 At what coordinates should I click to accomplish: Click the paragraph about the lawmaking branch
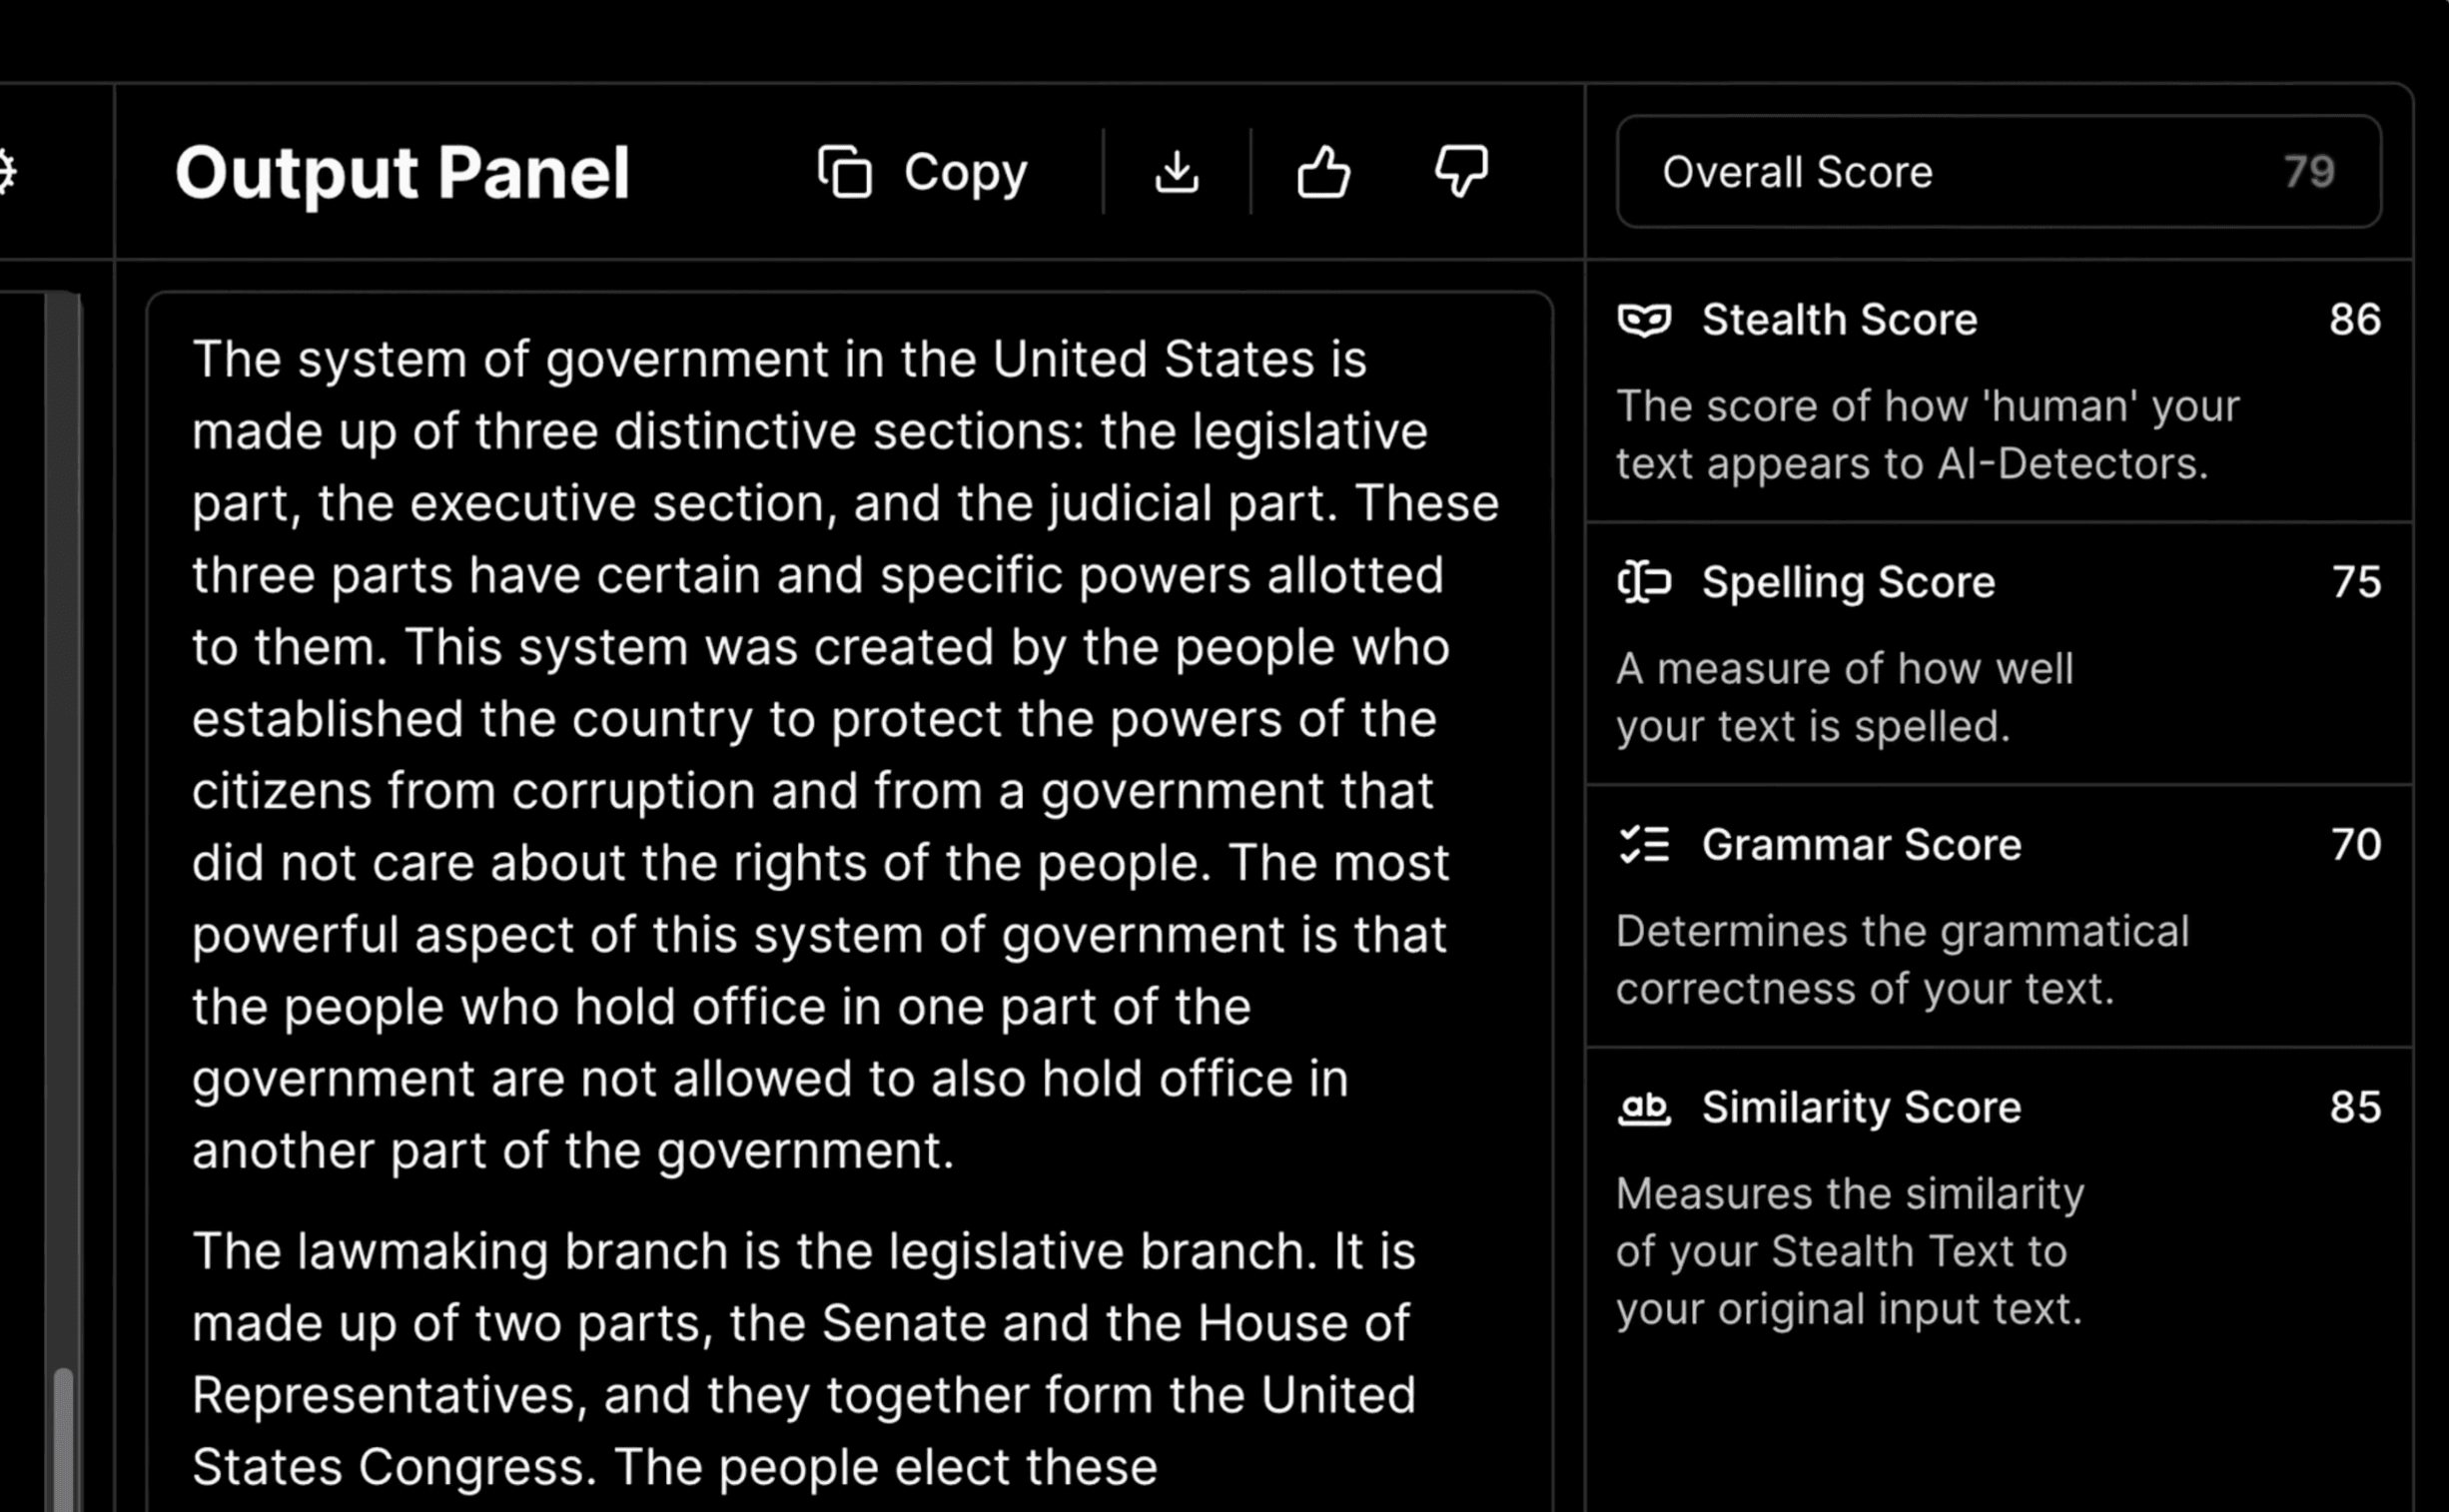804,1358
